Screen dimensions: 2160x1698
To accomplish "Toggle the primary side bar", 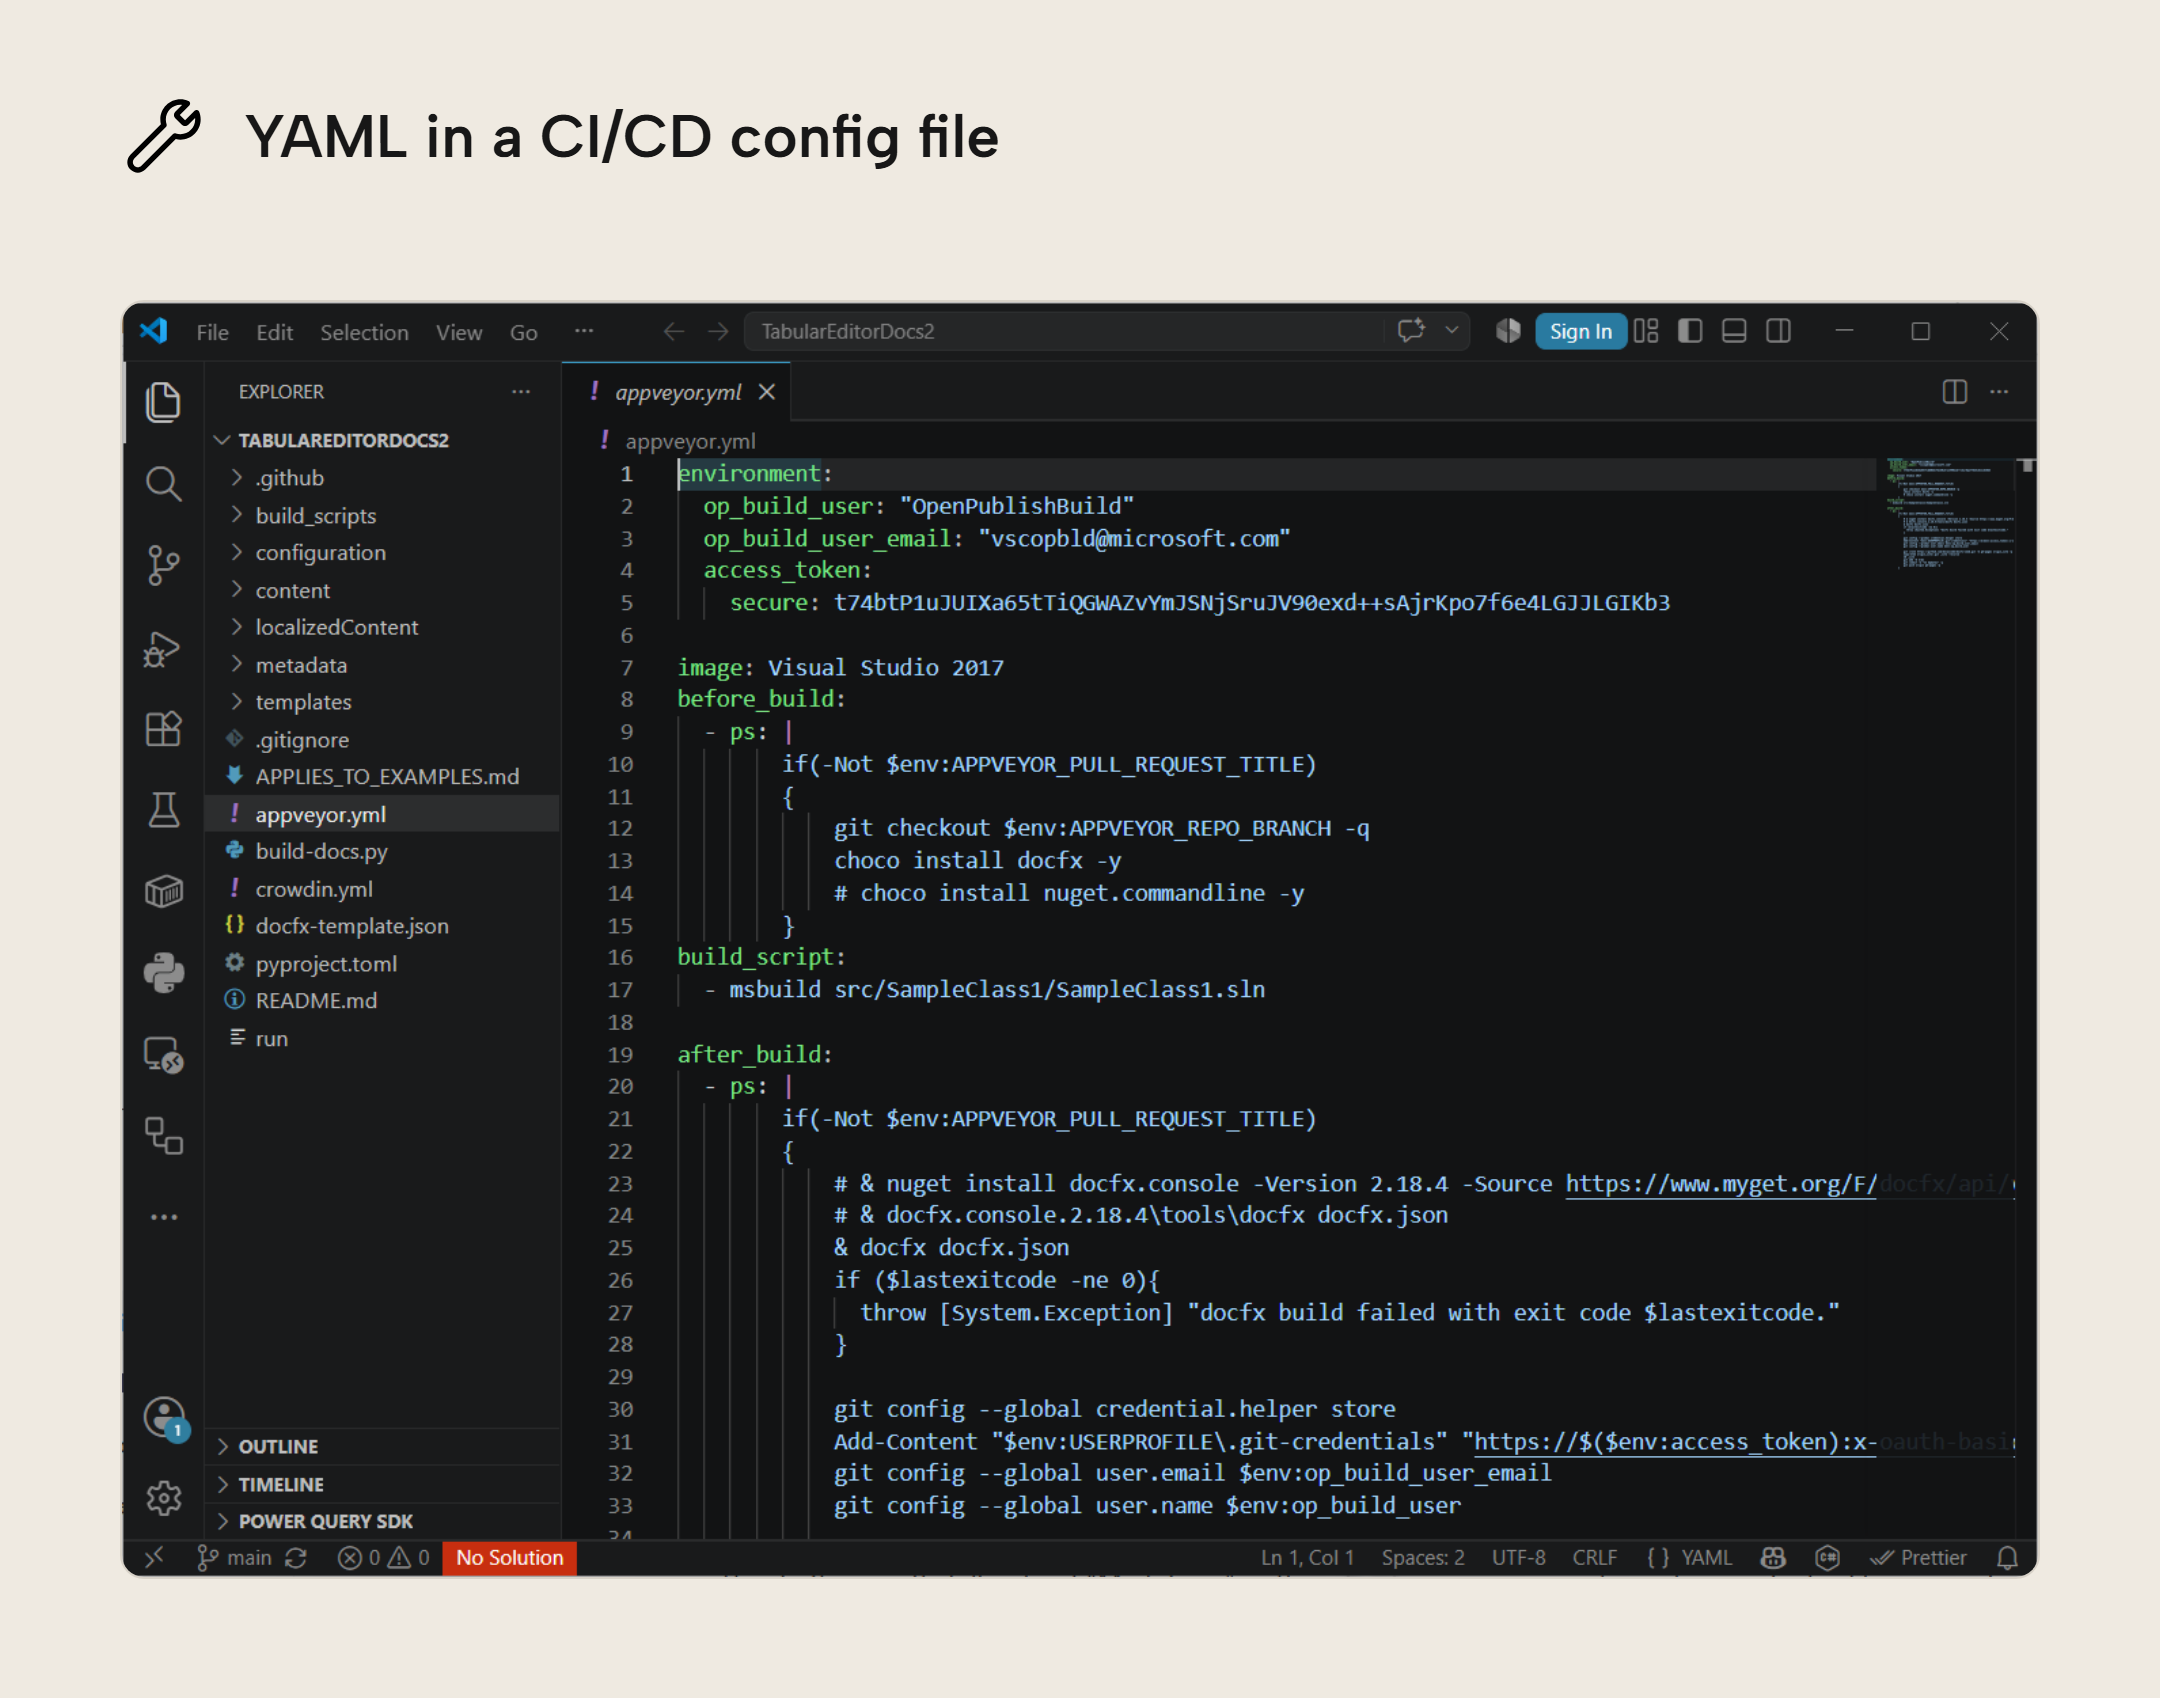I will pos(1690,331).
